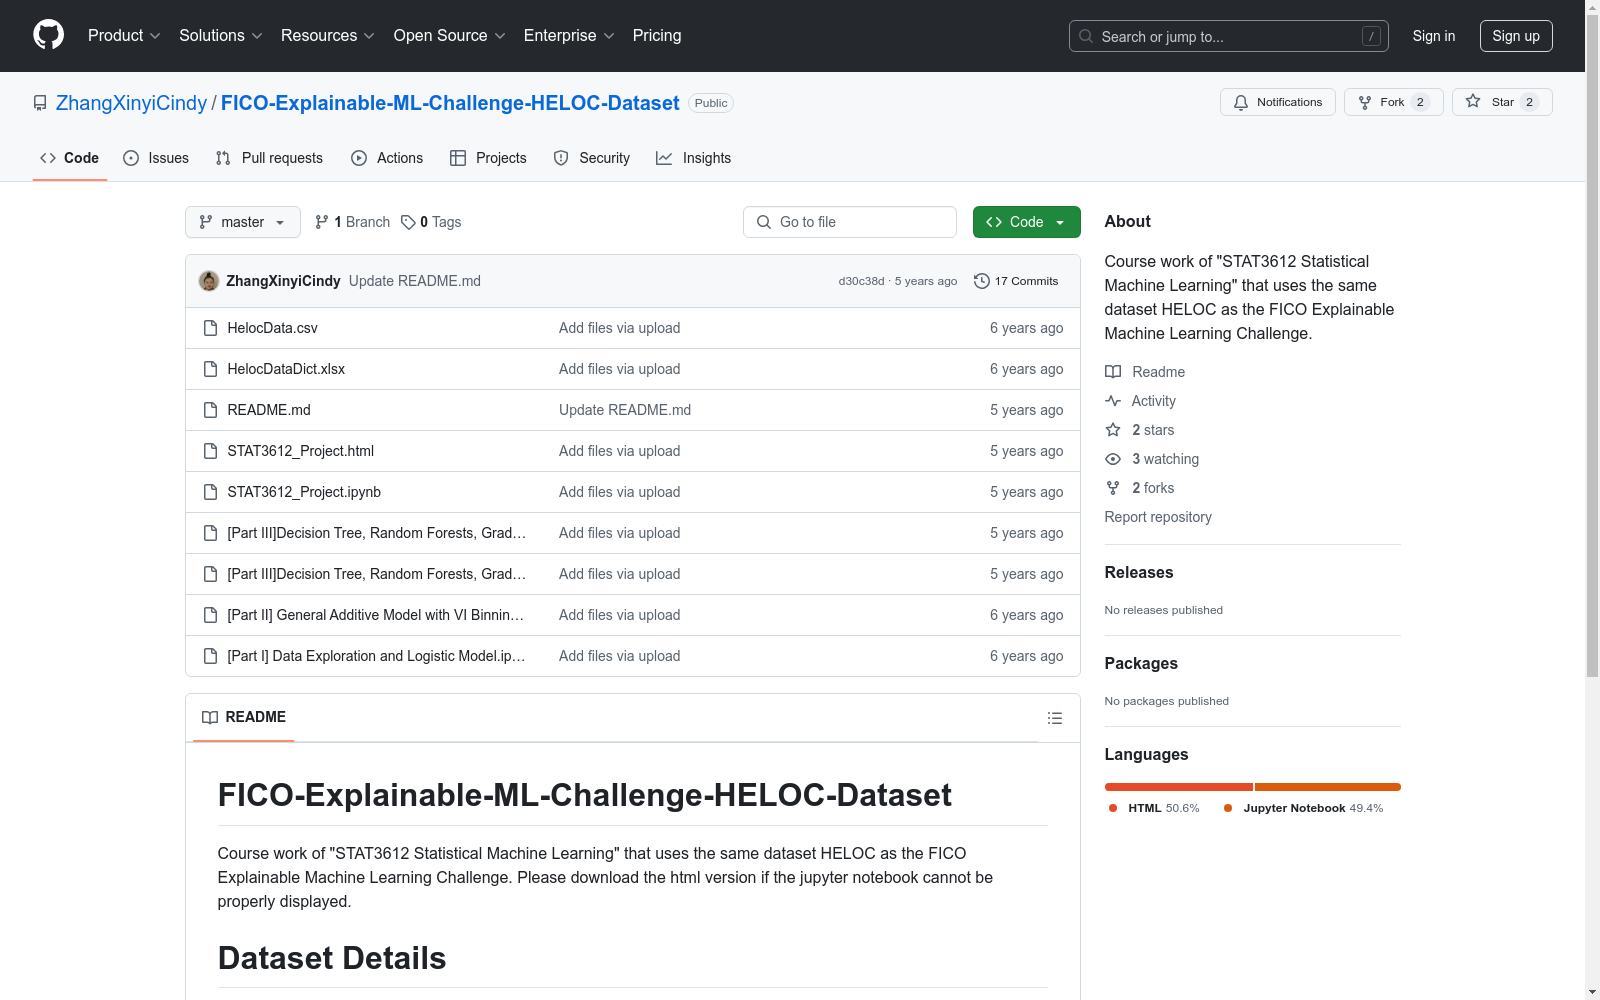Open the Security tab

(592, 158)
